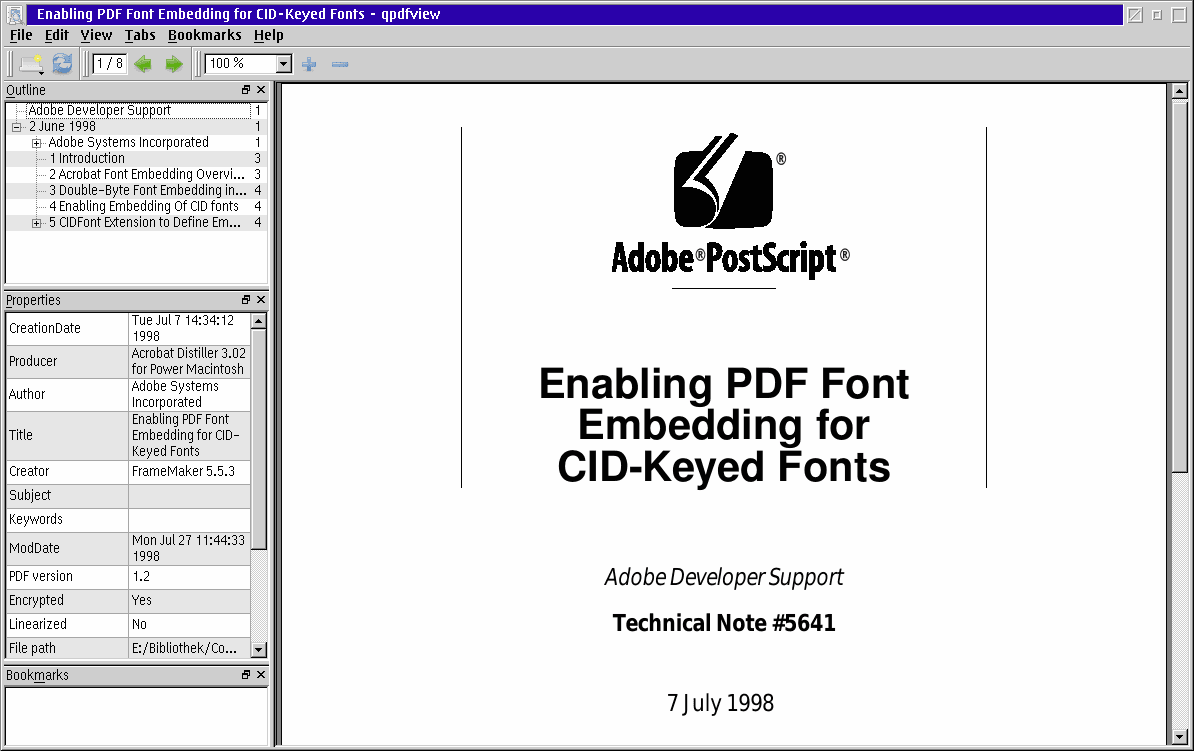This screenshot has width=1194, height=751.
Task: Open the Bookmarks menu
Action: tap(205, 35)
